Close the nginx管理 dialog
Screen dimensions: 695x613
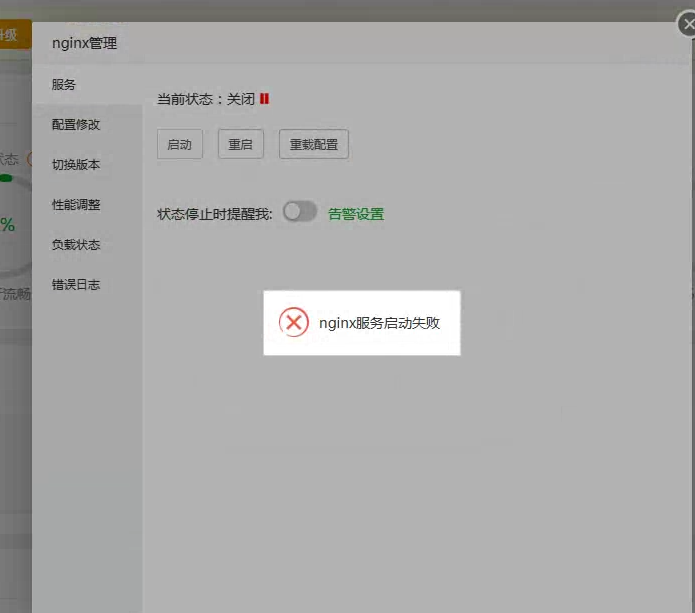tap(687, 24)
